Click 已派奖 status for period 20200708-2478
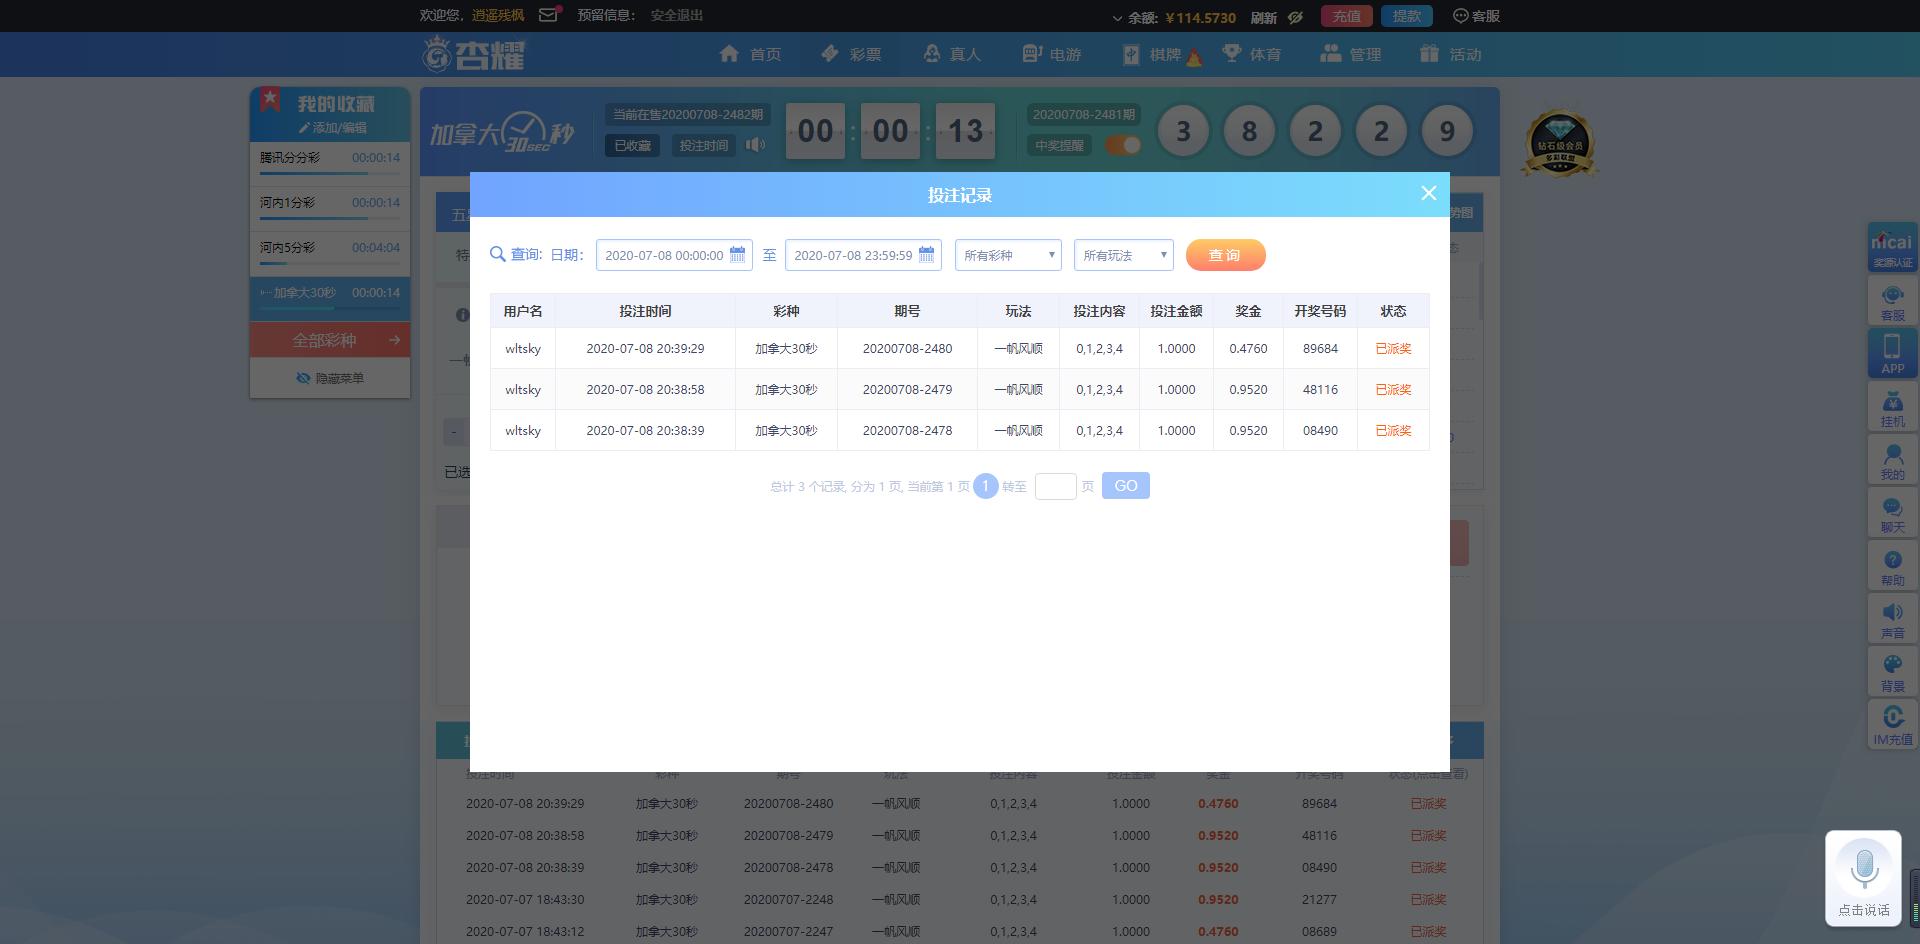Screen dimensions: 1920x944 tap(1393, 431)
